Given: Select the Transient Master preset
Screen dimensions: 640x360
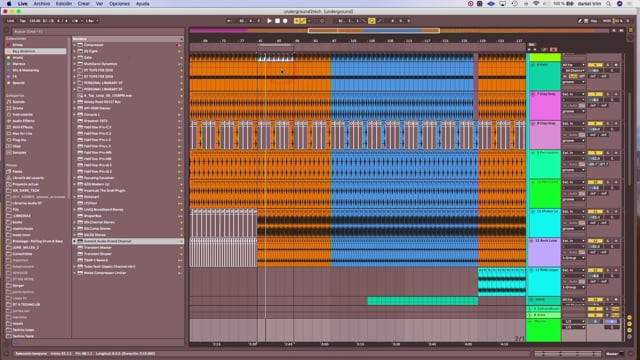Looking at the screenshot, I should pyautogui.click(x=98, y=247).
